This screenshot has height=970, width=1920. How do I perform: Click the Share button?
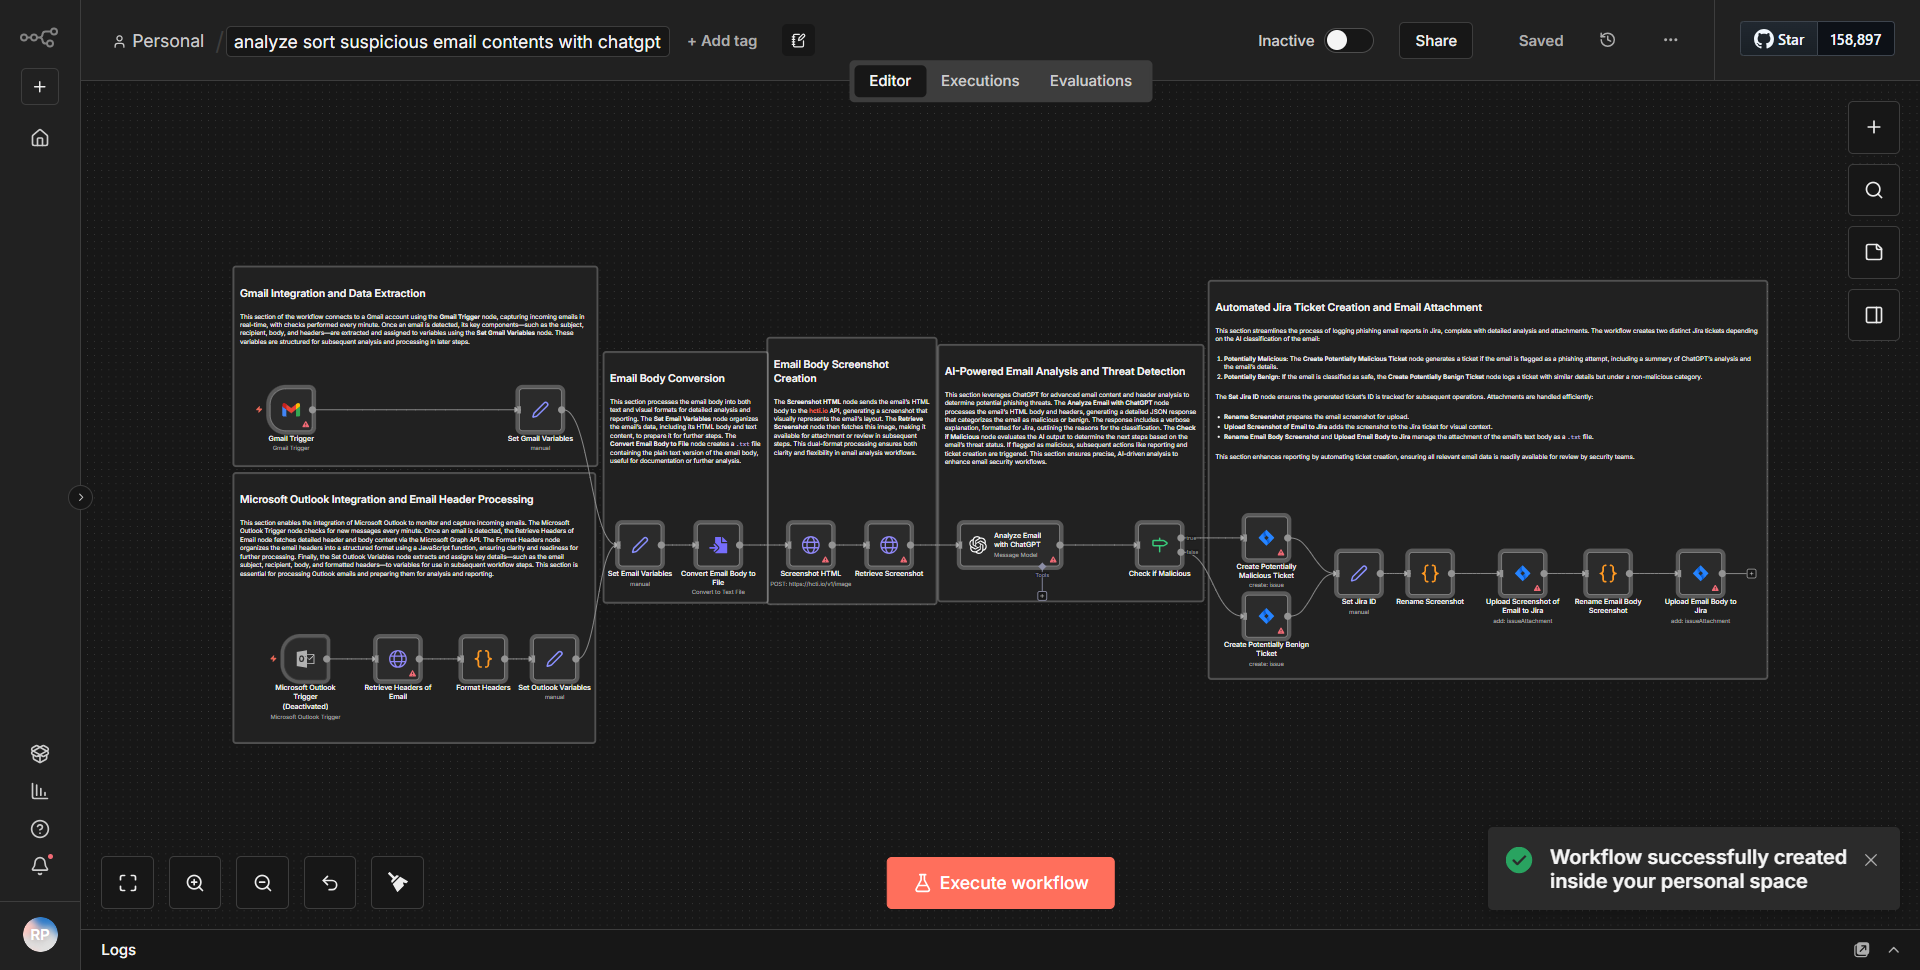click(x=1434, y=40)
